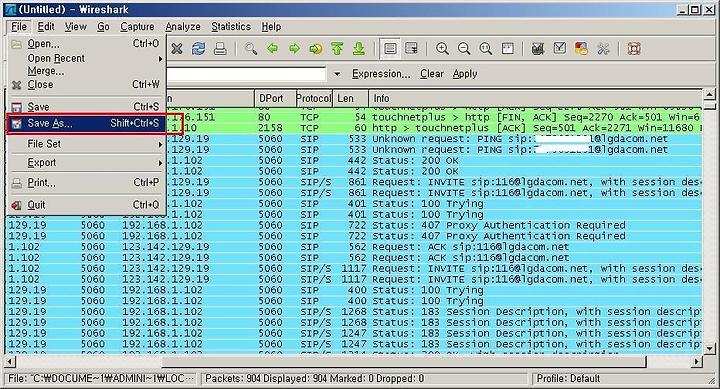
Task: Jump to first packet icon
Action: [x=337, y=49]
